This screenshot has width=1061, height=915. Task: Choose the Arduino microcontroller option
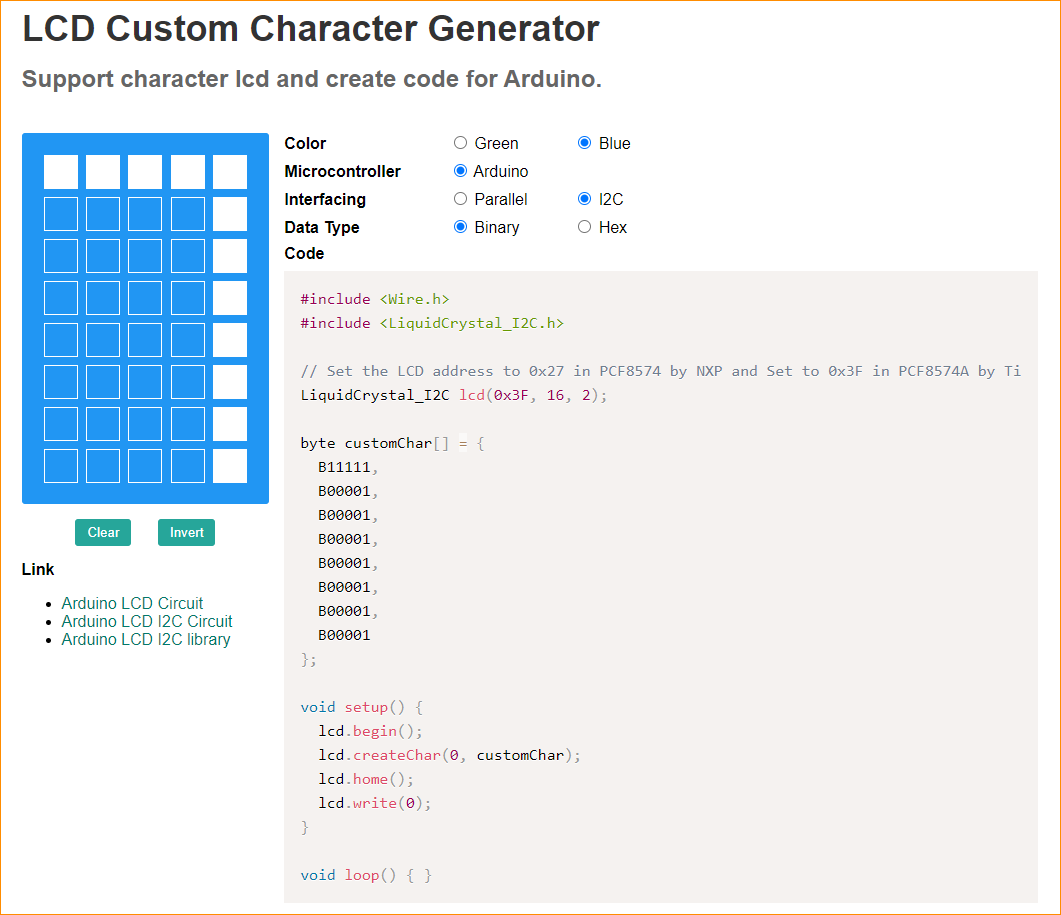461,171
